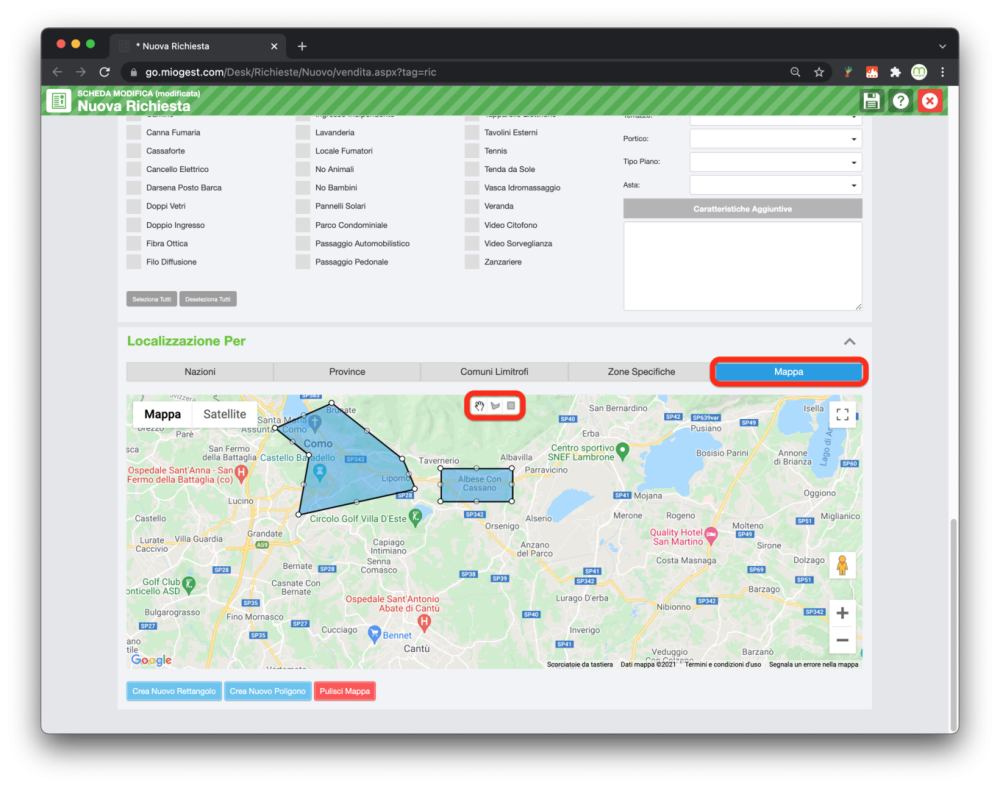
Task: Click the browser address bar
Action: [x=453, y=72]
